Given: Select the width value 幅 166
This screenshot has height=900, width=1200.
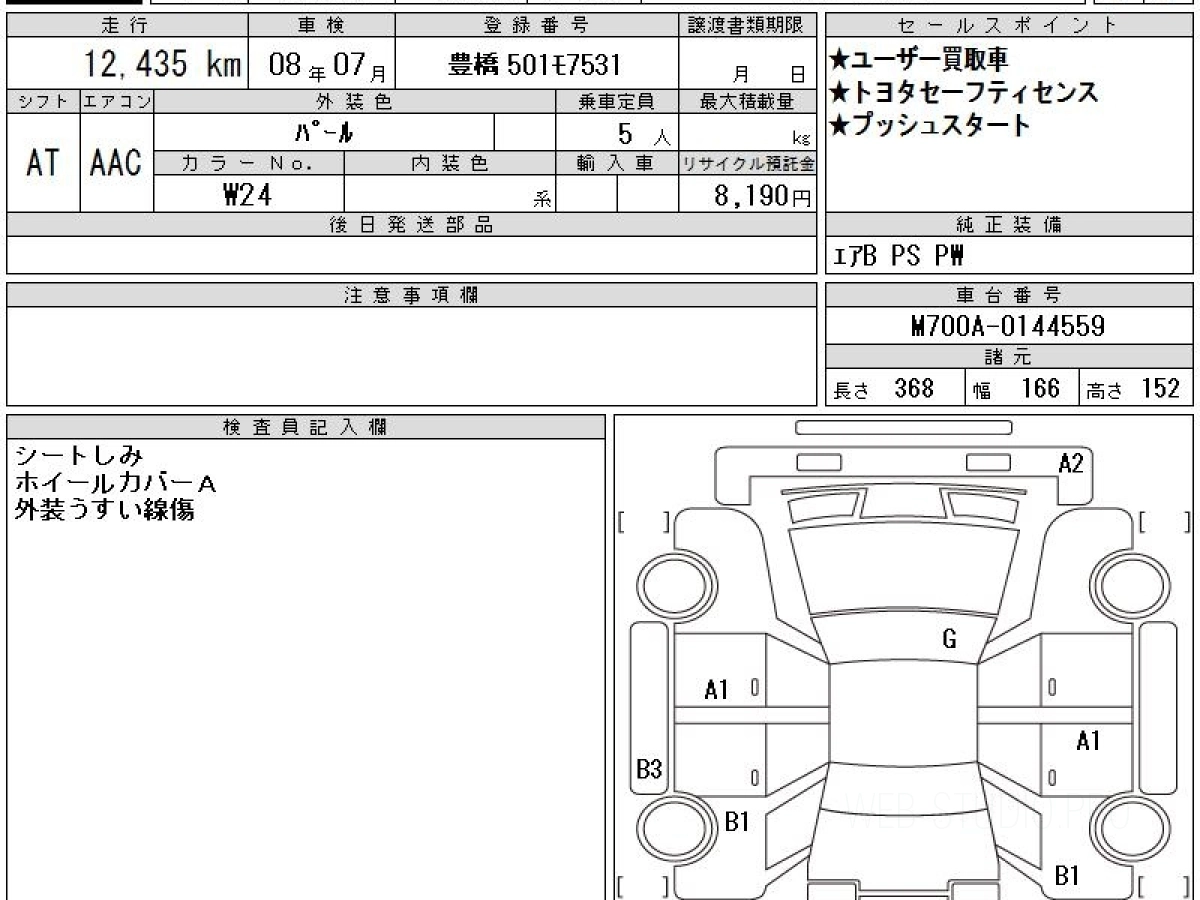Looking at the screenshot, I should tap(1016, 388).
